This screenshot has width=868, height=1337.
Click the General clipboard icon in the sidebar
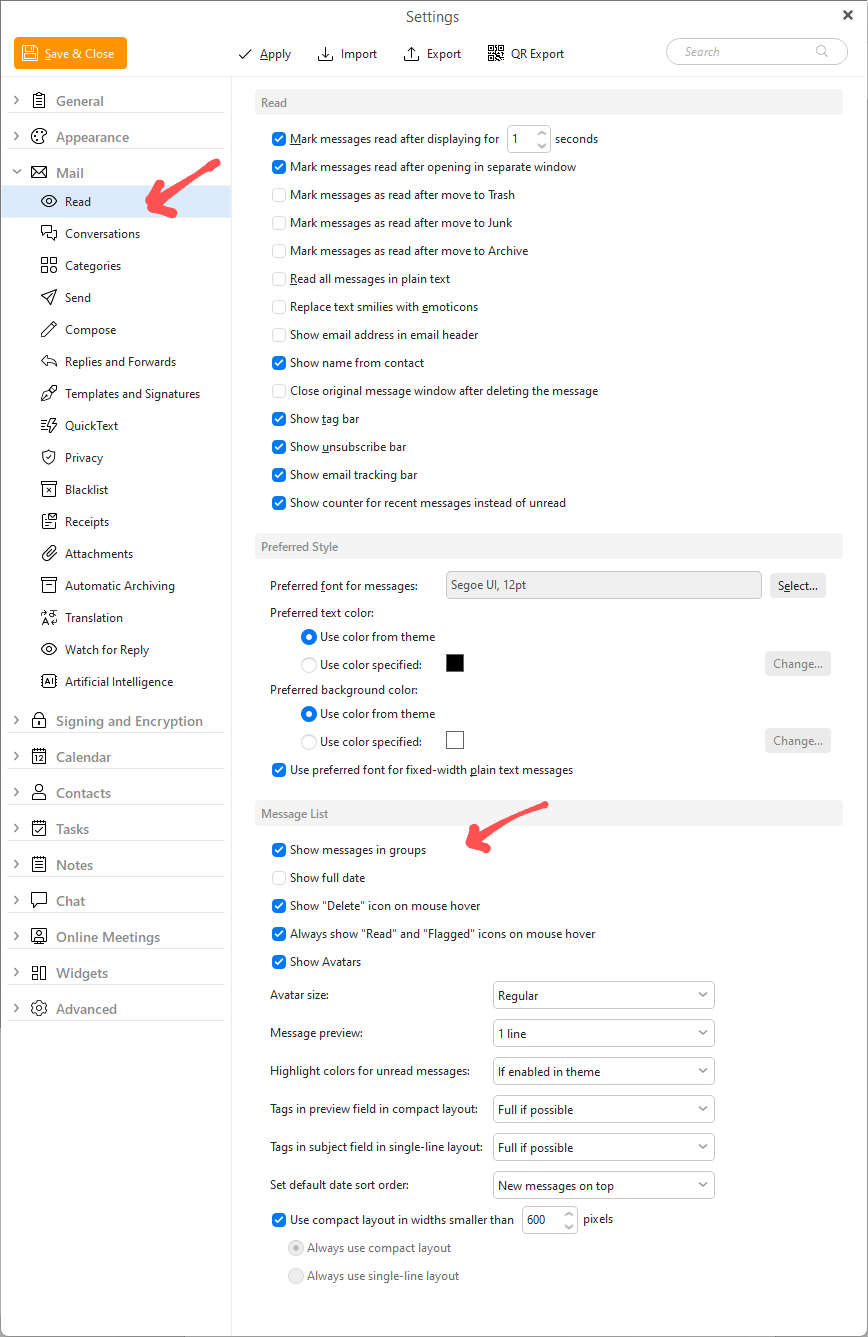click(x=39, y=101)
